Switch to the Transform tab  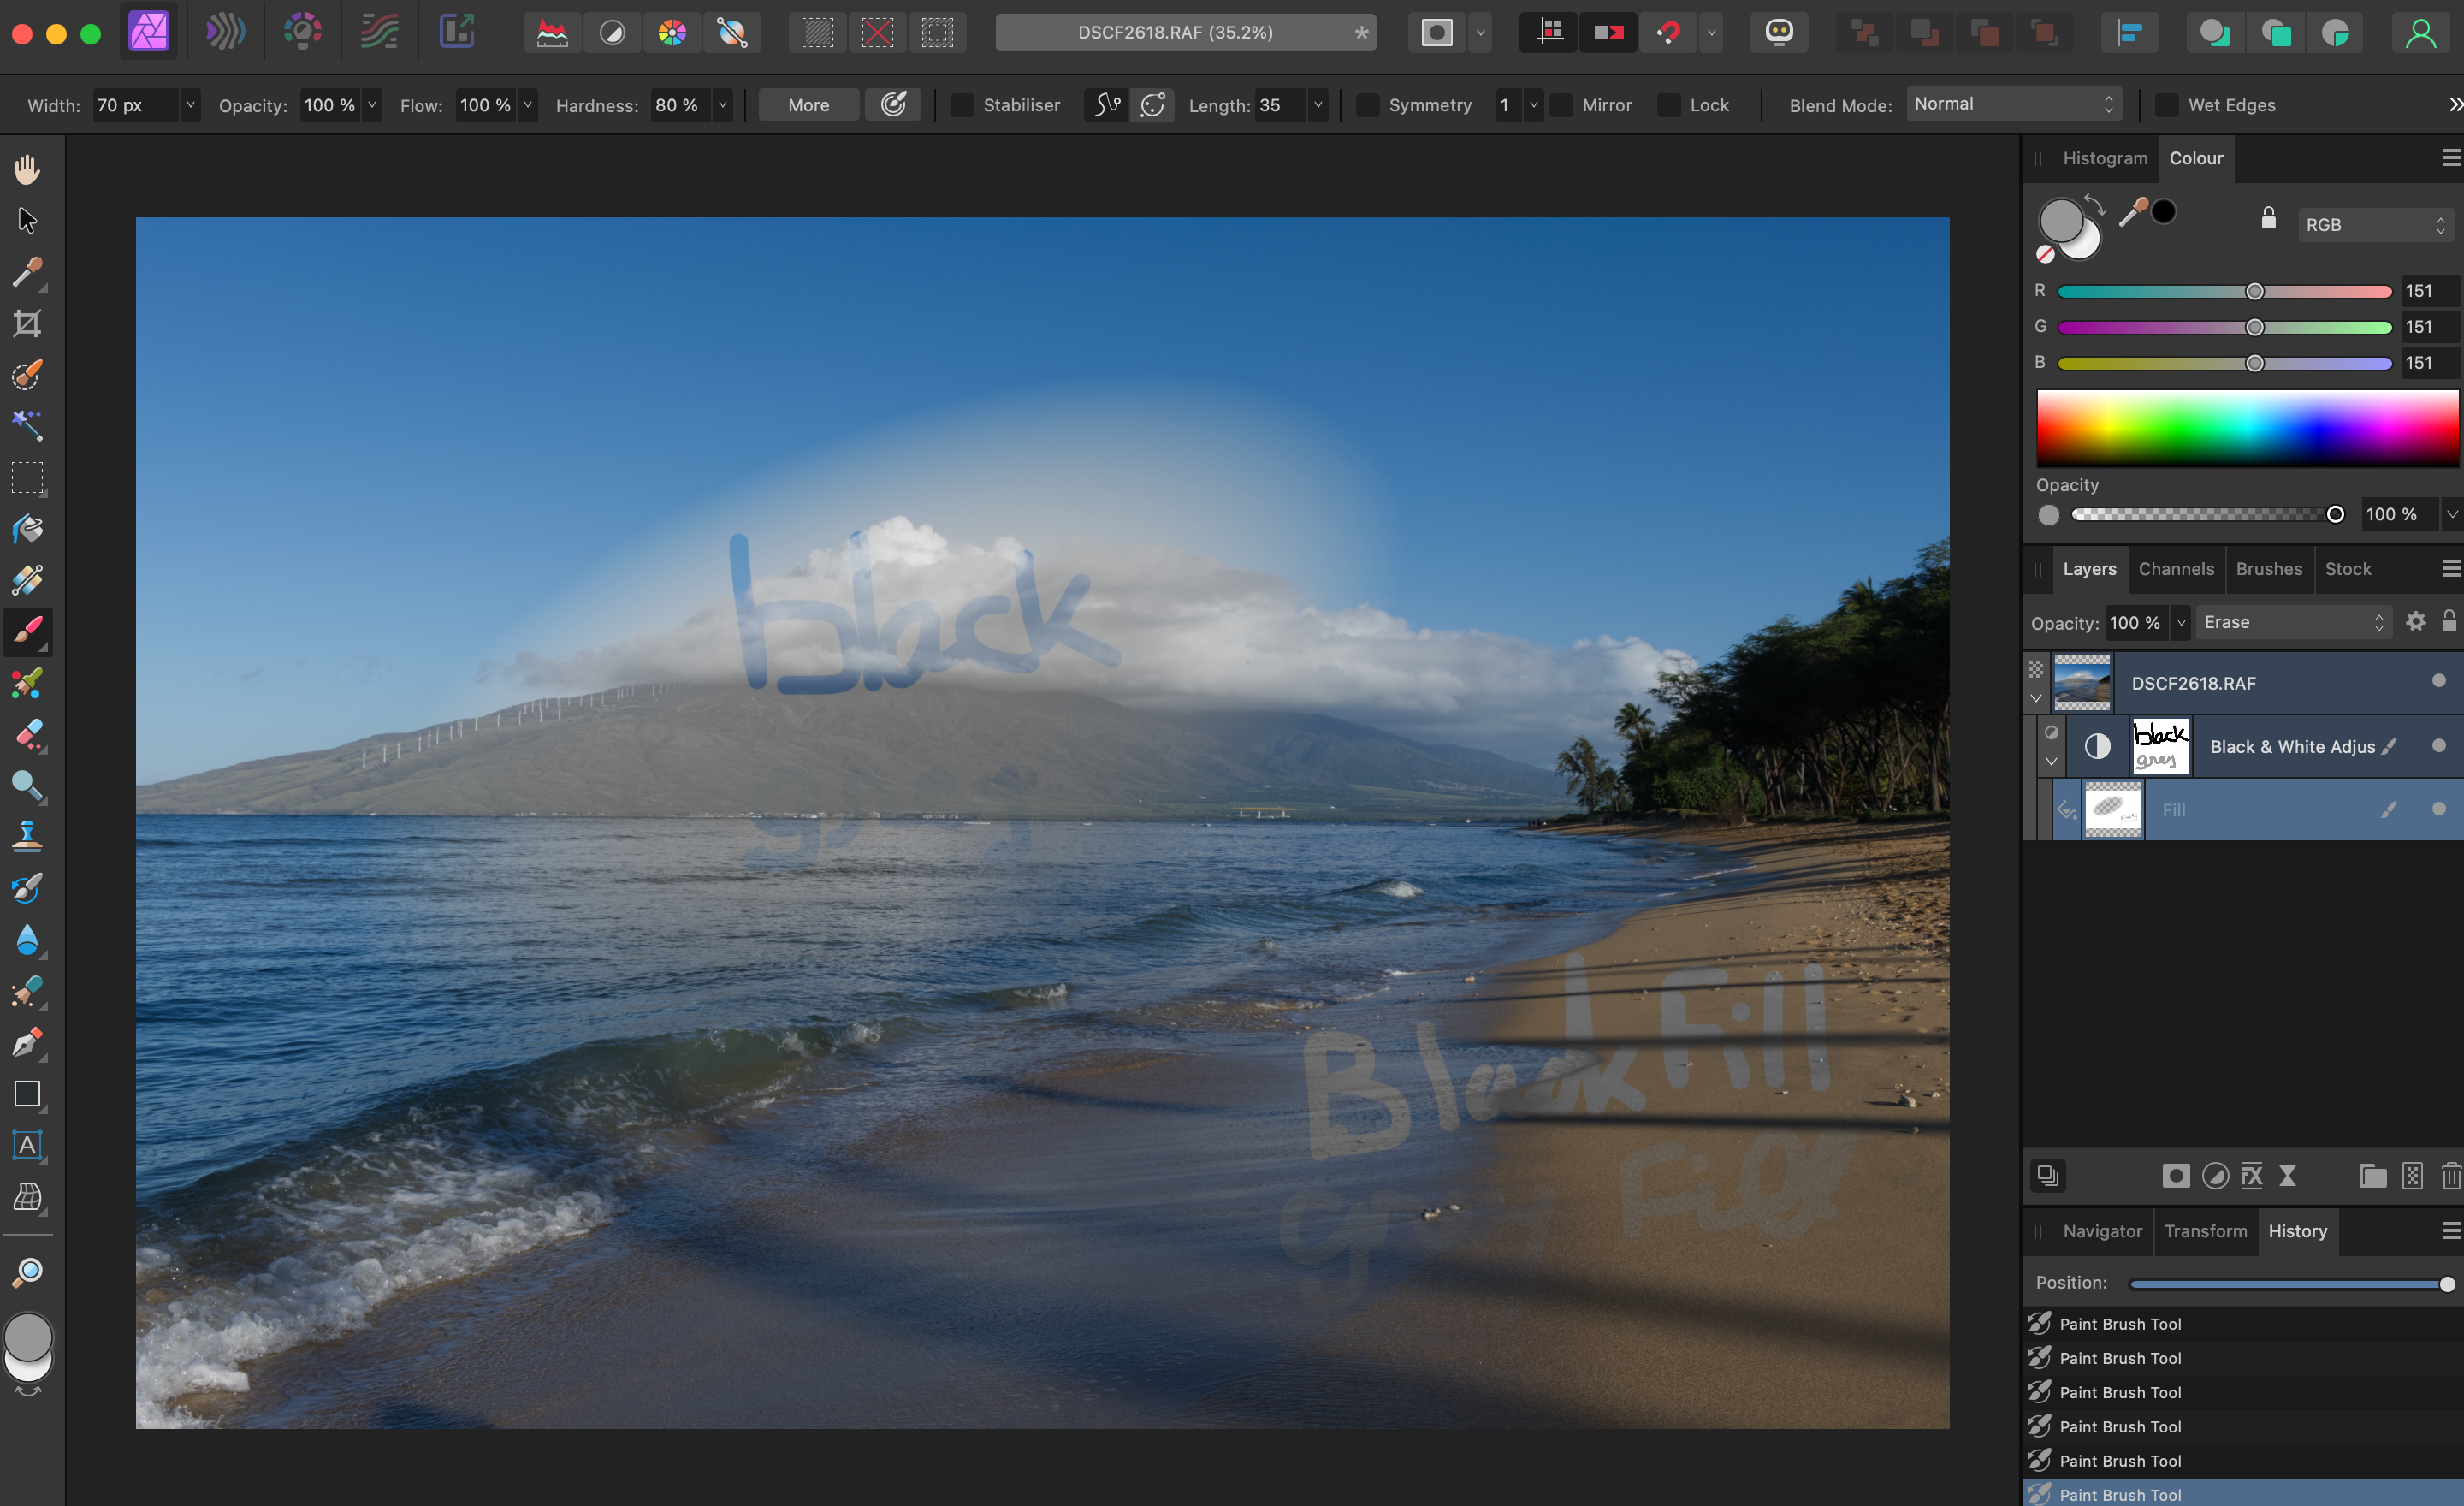pos(2205,1231)
